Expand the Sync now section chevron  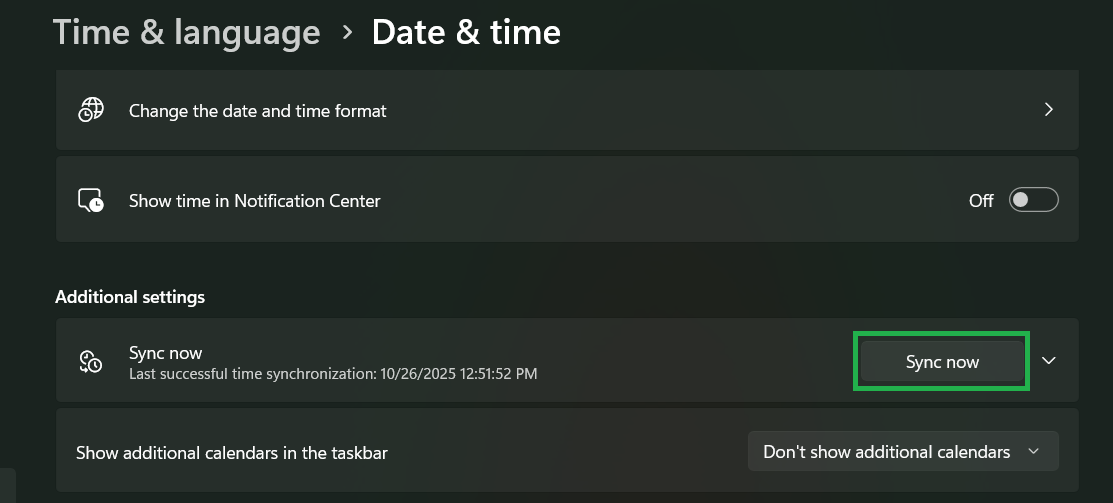[x=1049, y=361]
